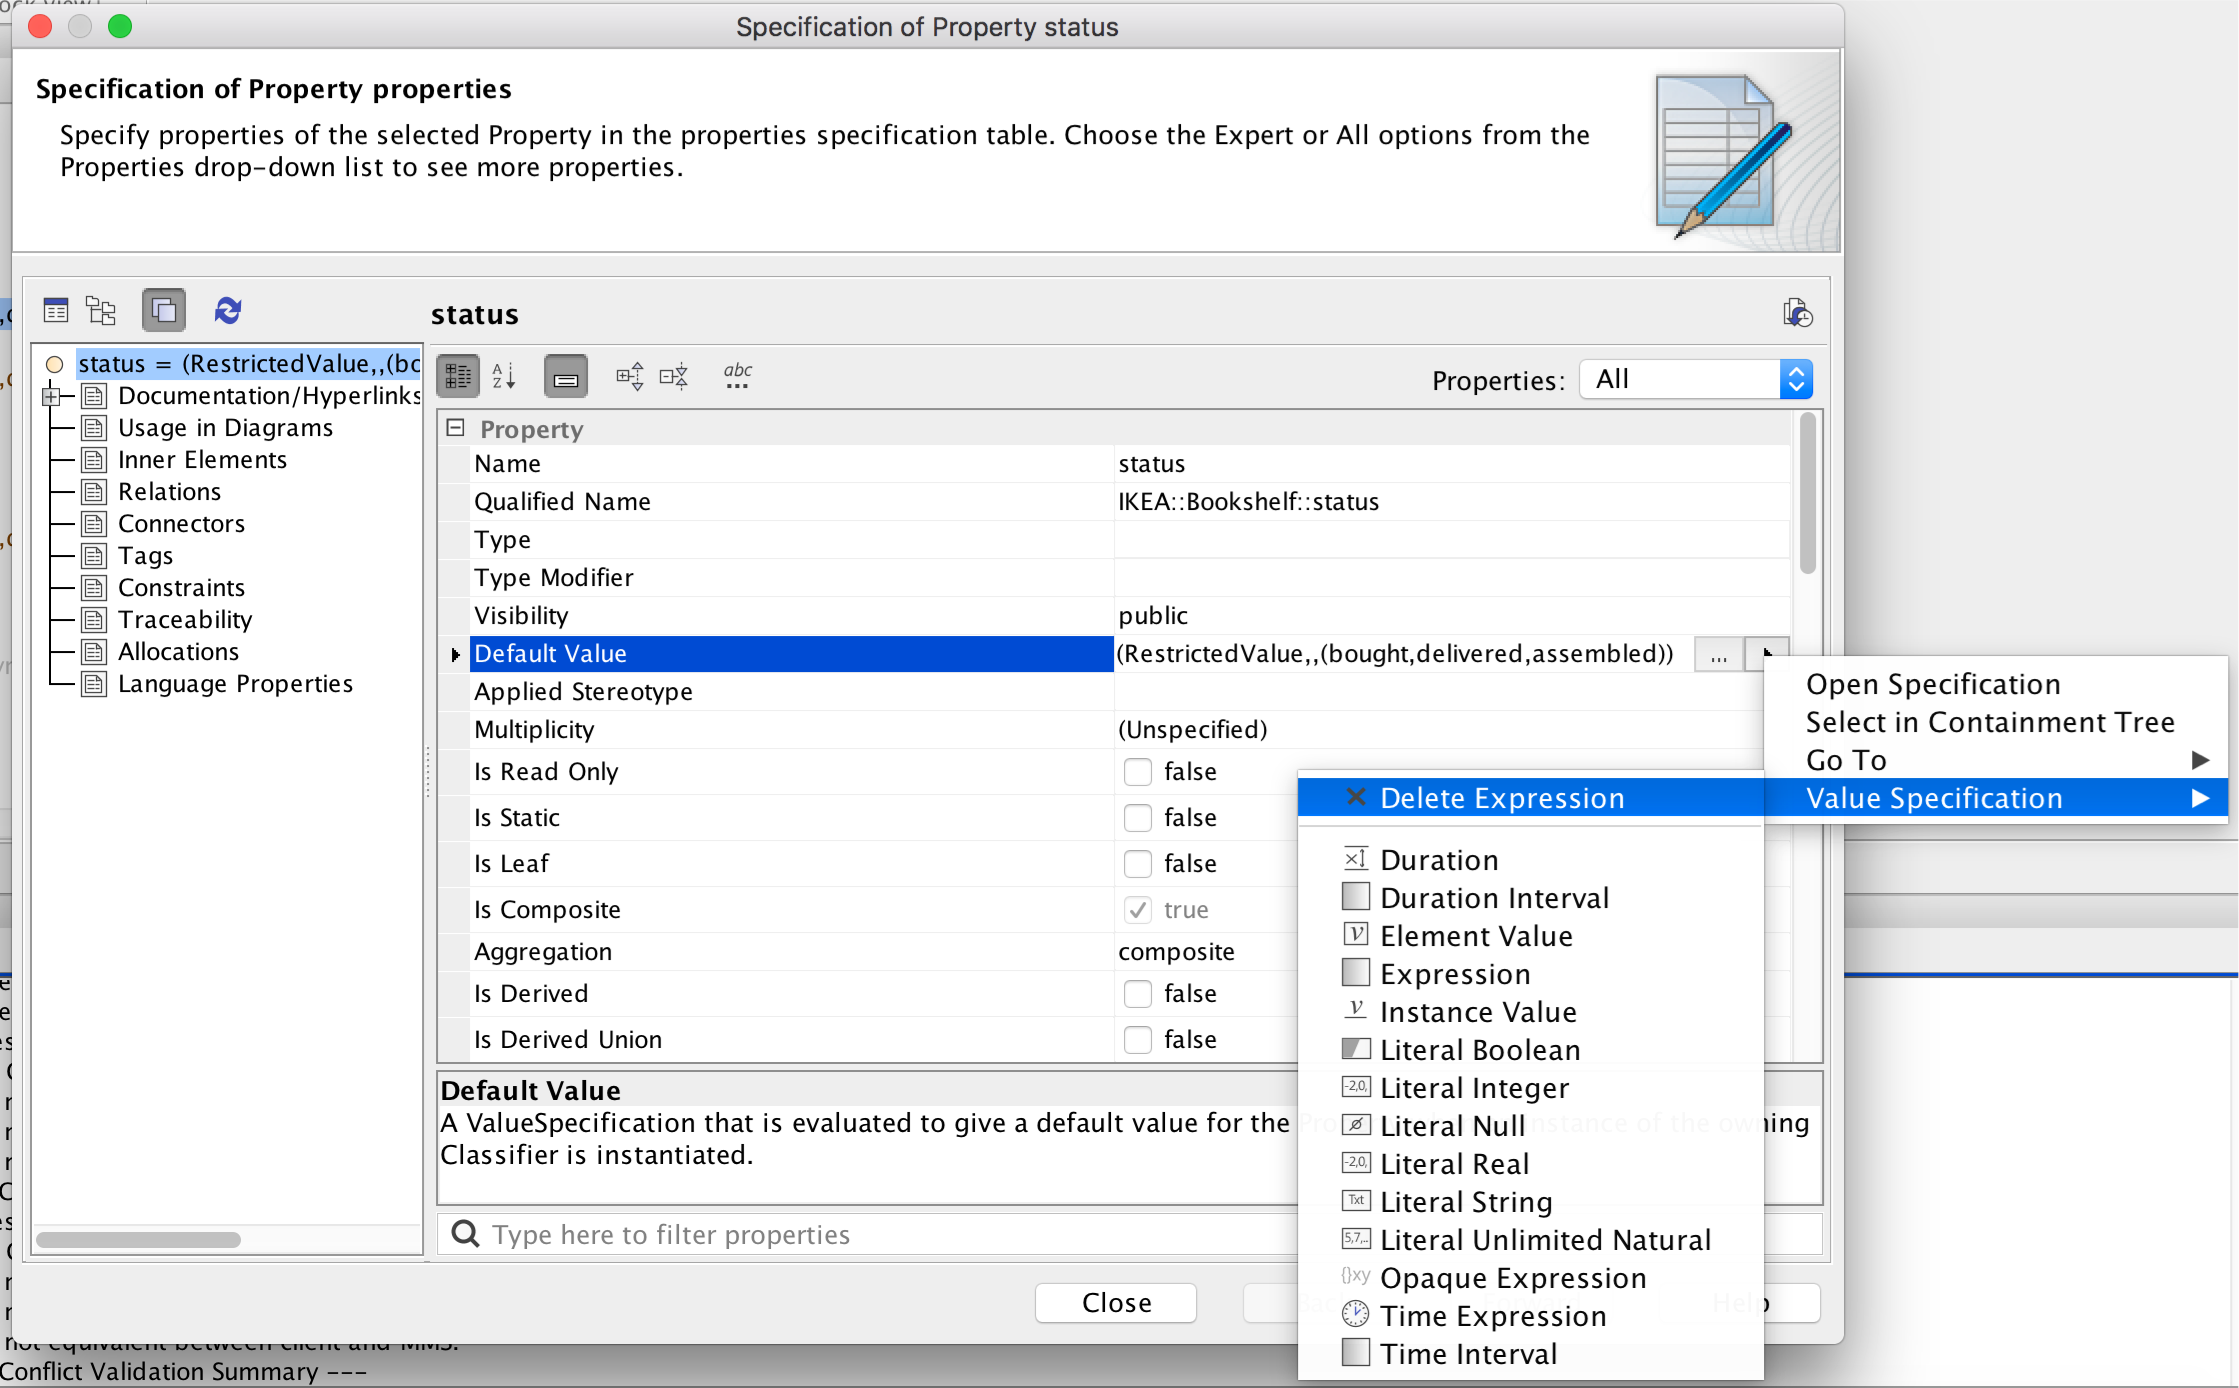Enable the Is Static checkbox

coord(1137,818)
